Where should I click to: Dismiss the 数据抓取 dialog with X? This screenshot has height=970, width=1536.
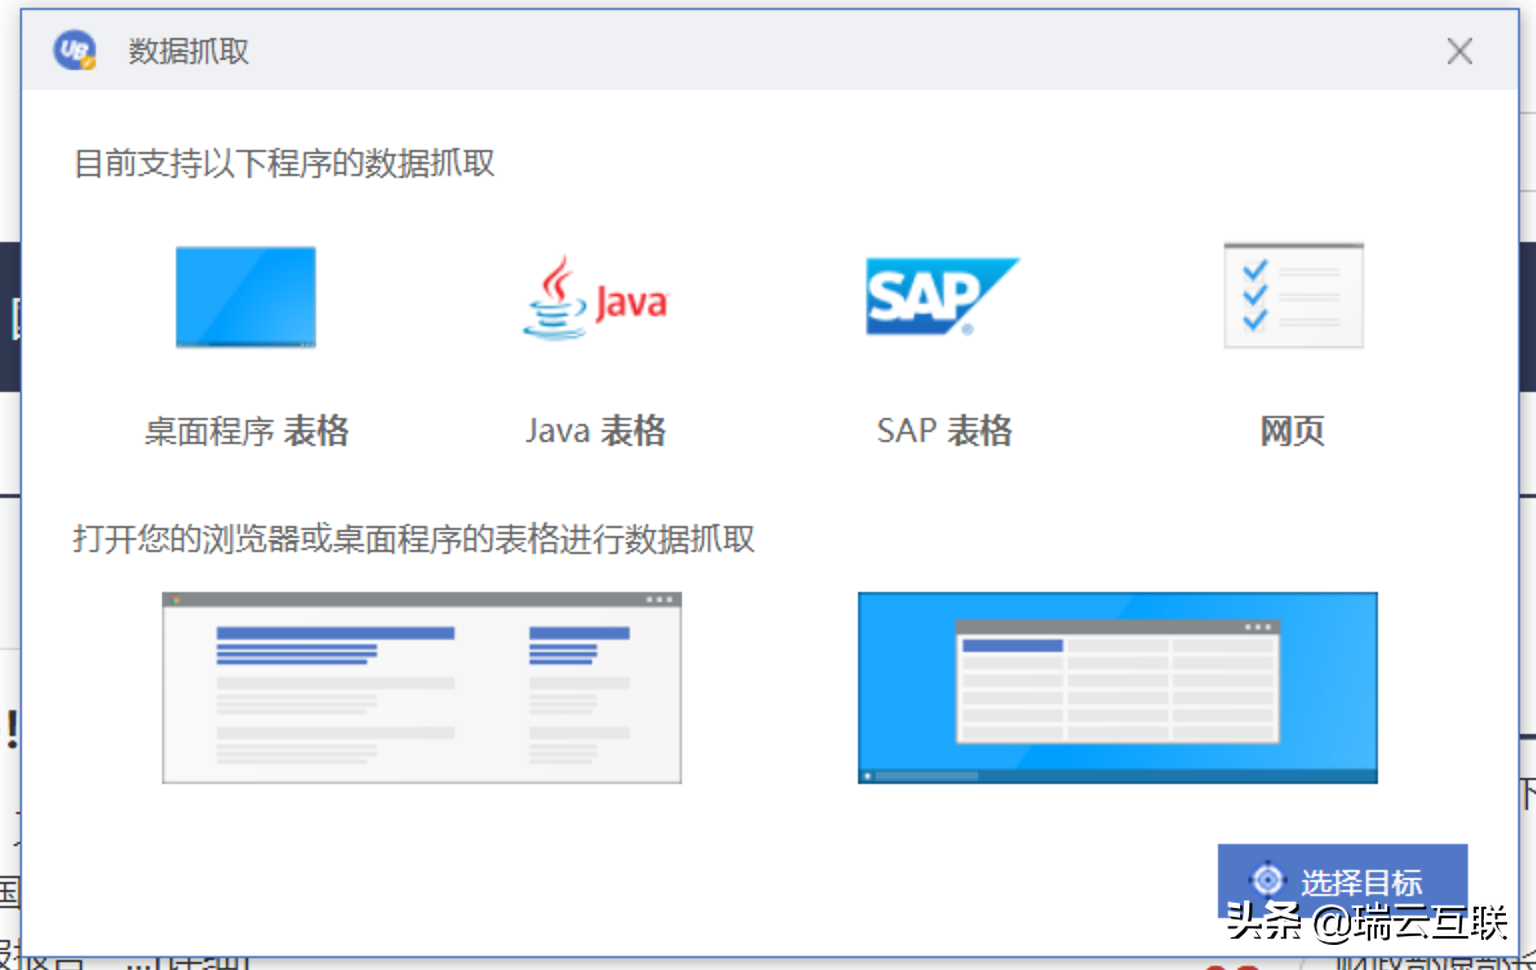click(1459, 51)
